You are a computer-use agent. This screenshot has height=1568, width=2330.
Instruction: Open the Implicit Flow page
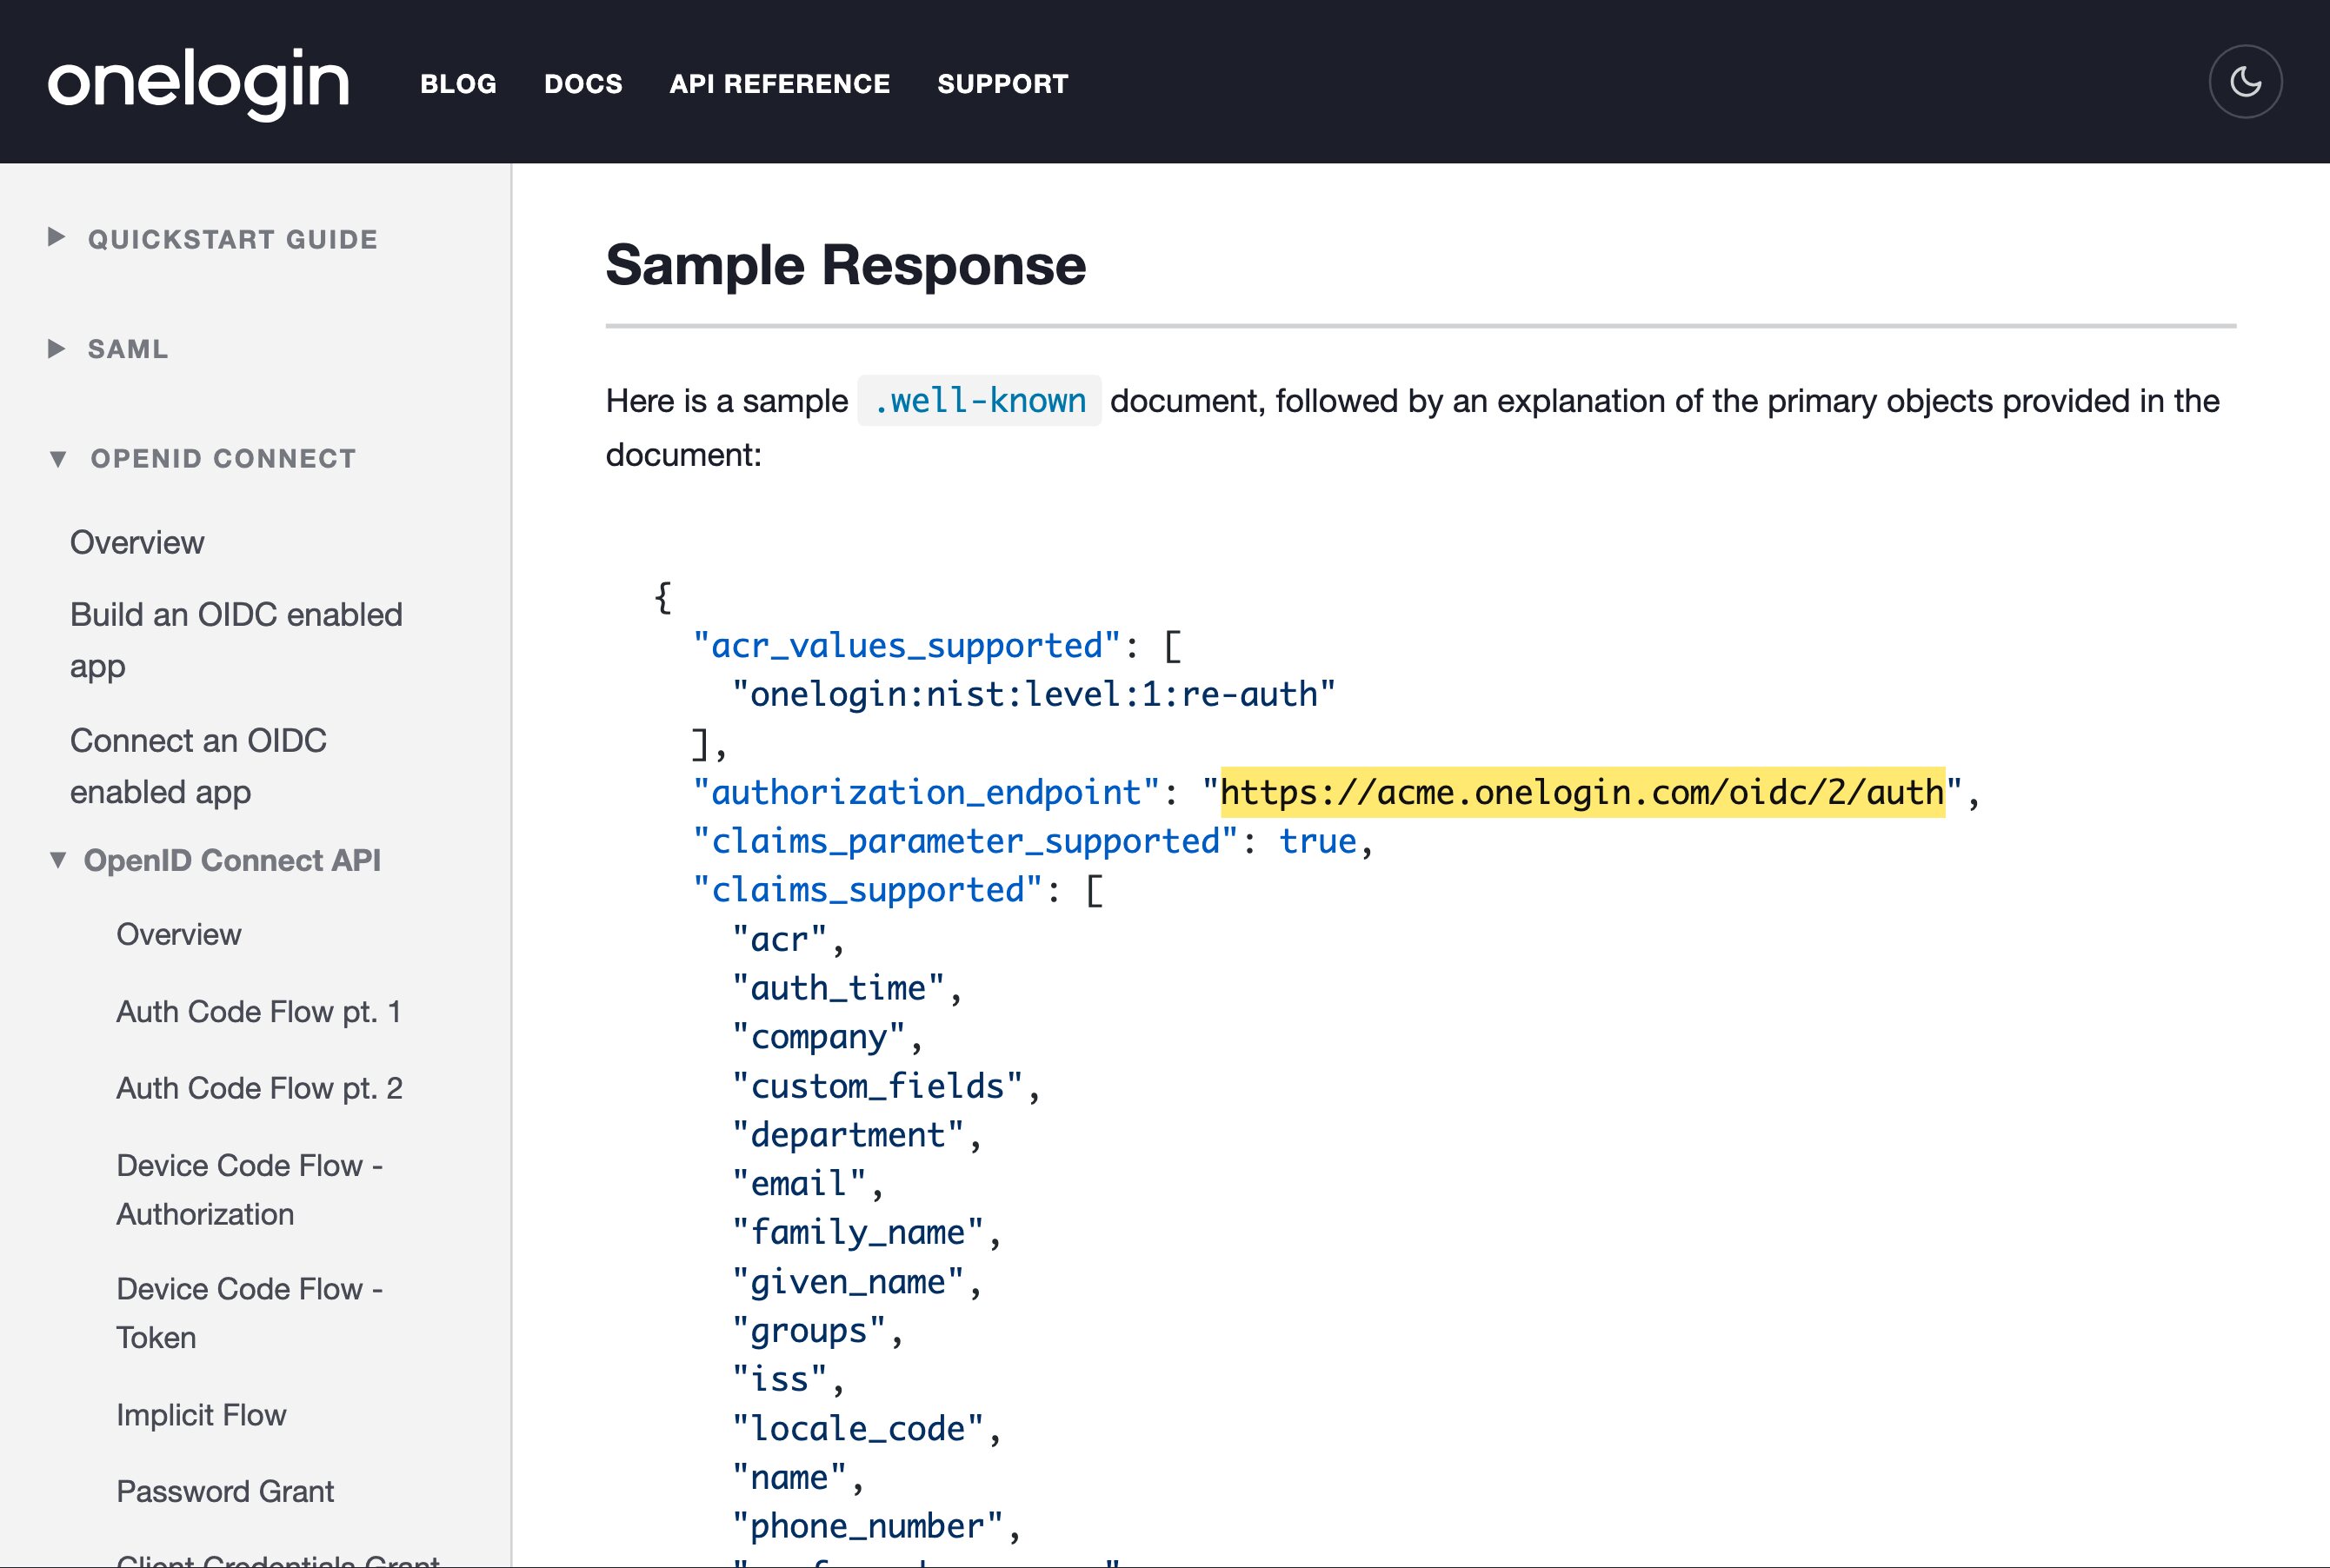pos(201,1415)
